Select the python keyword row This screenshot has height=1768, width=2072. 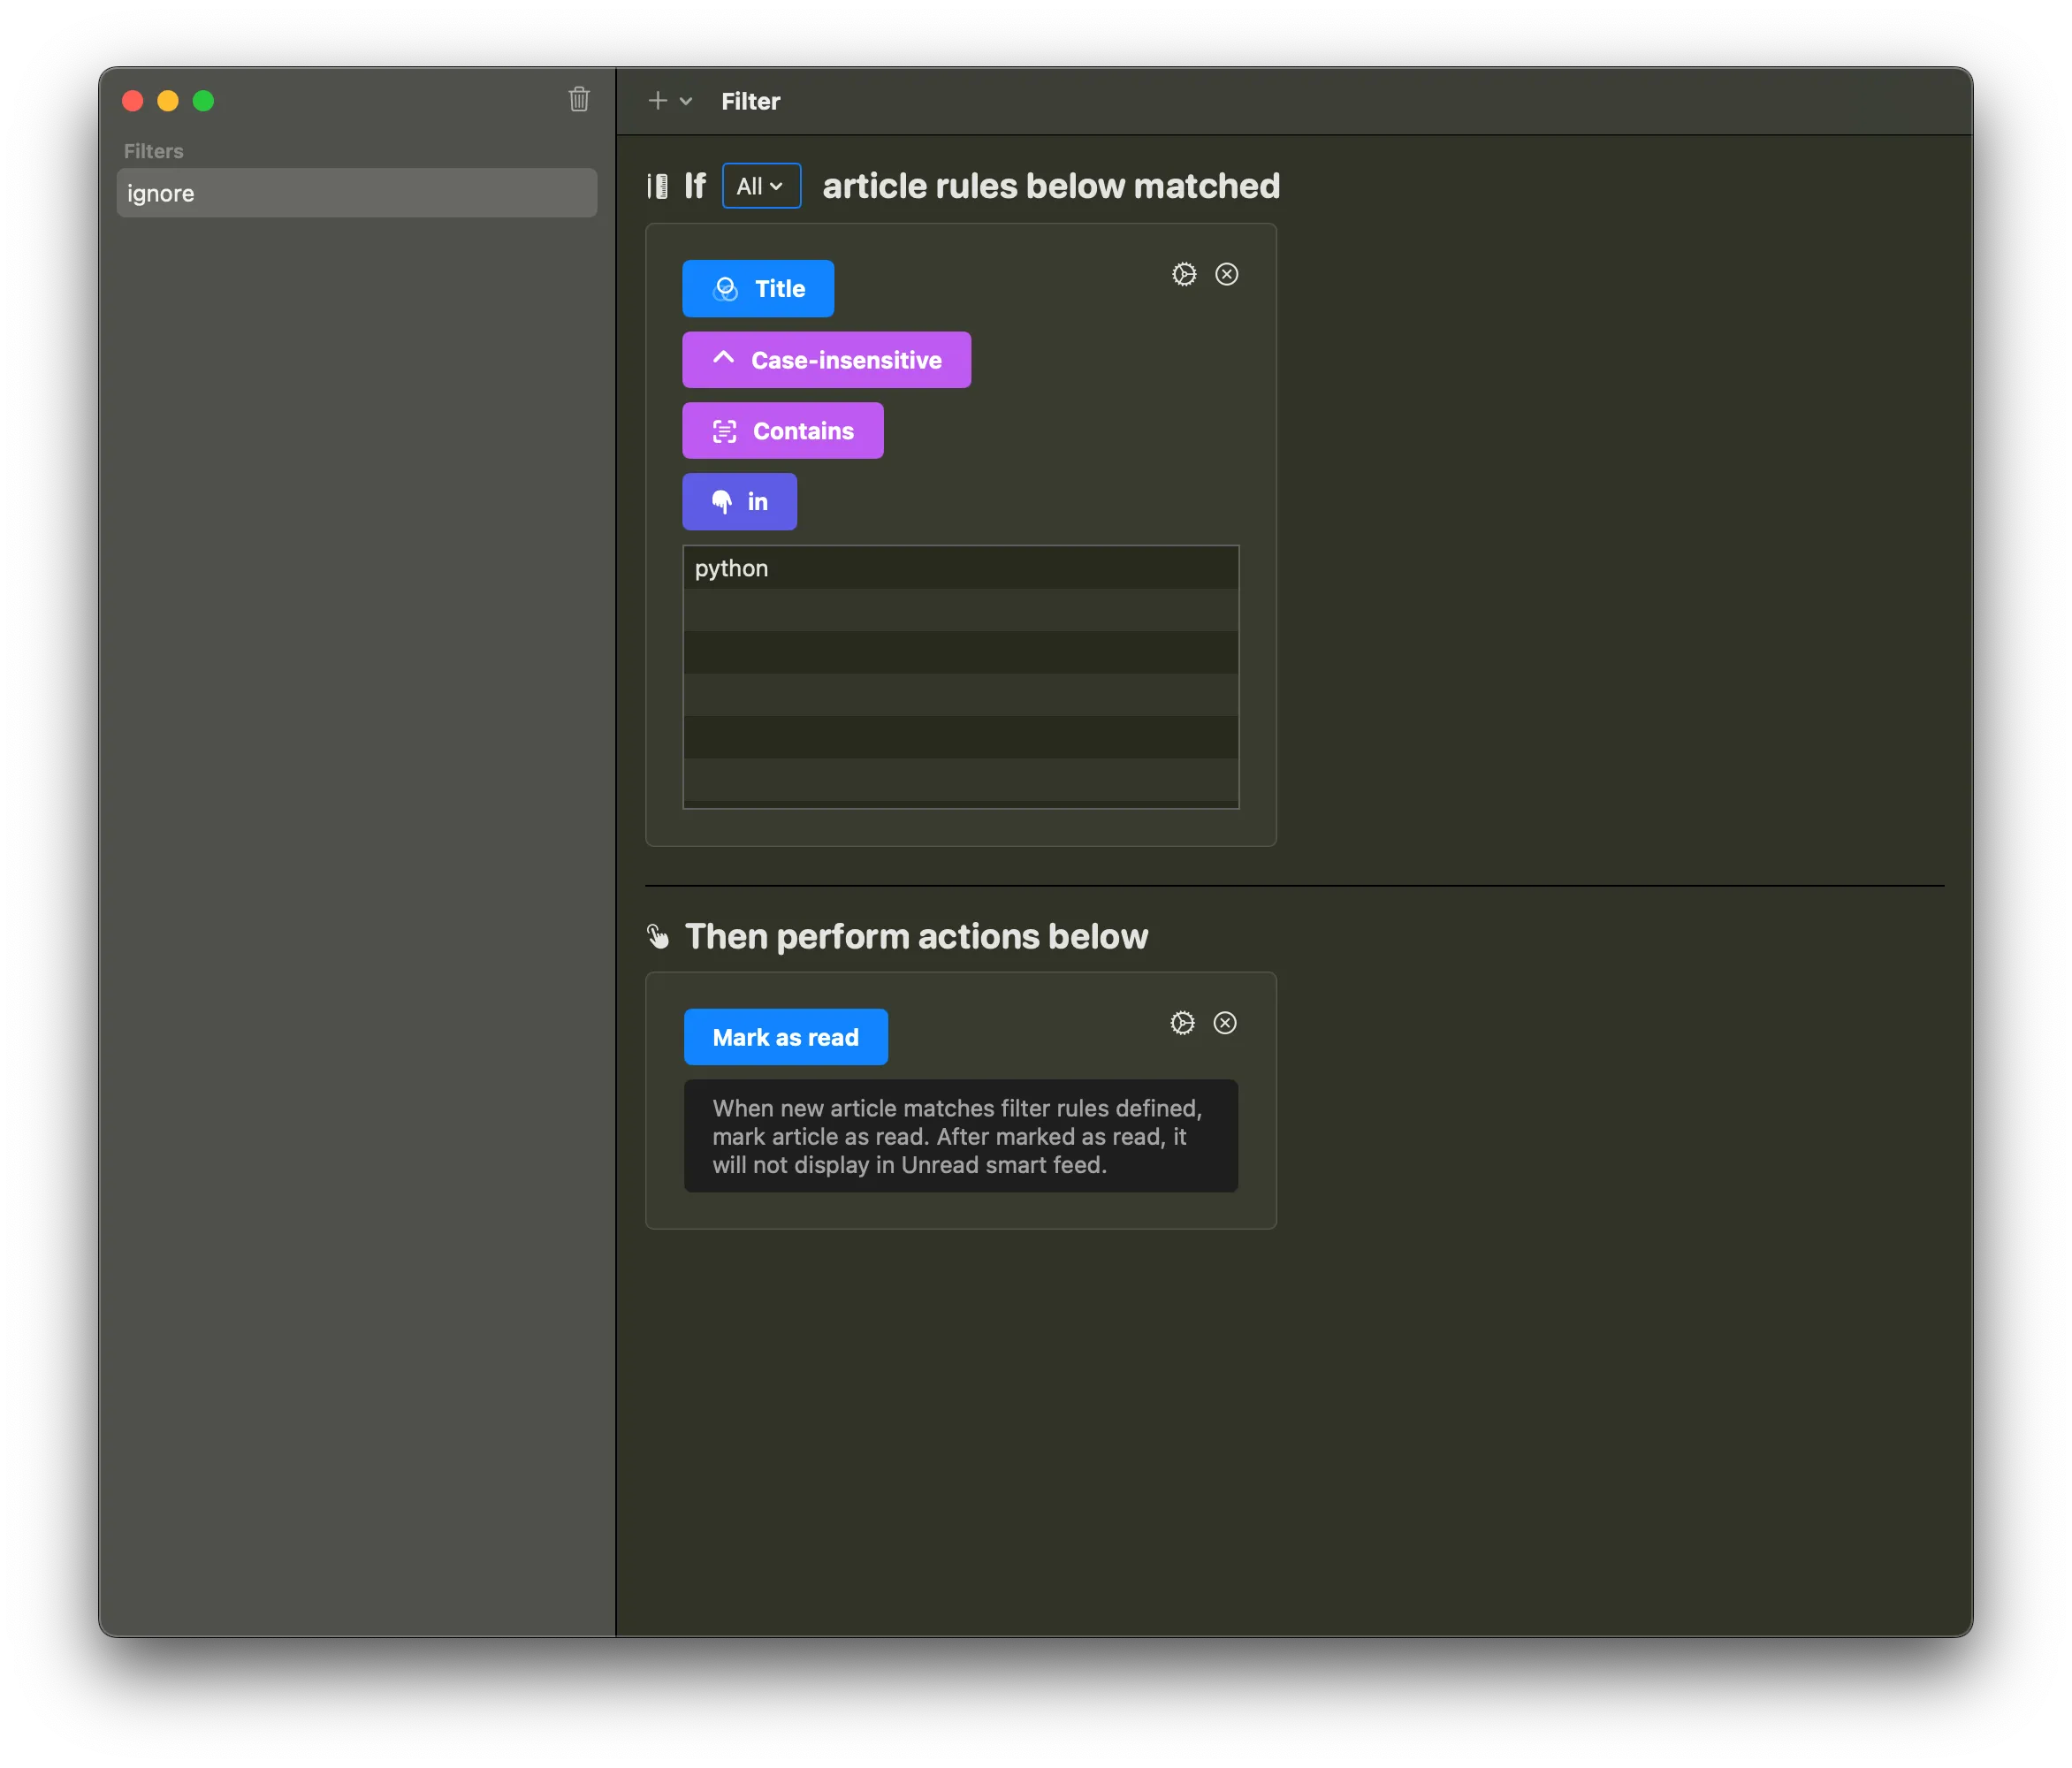(960, 568)
